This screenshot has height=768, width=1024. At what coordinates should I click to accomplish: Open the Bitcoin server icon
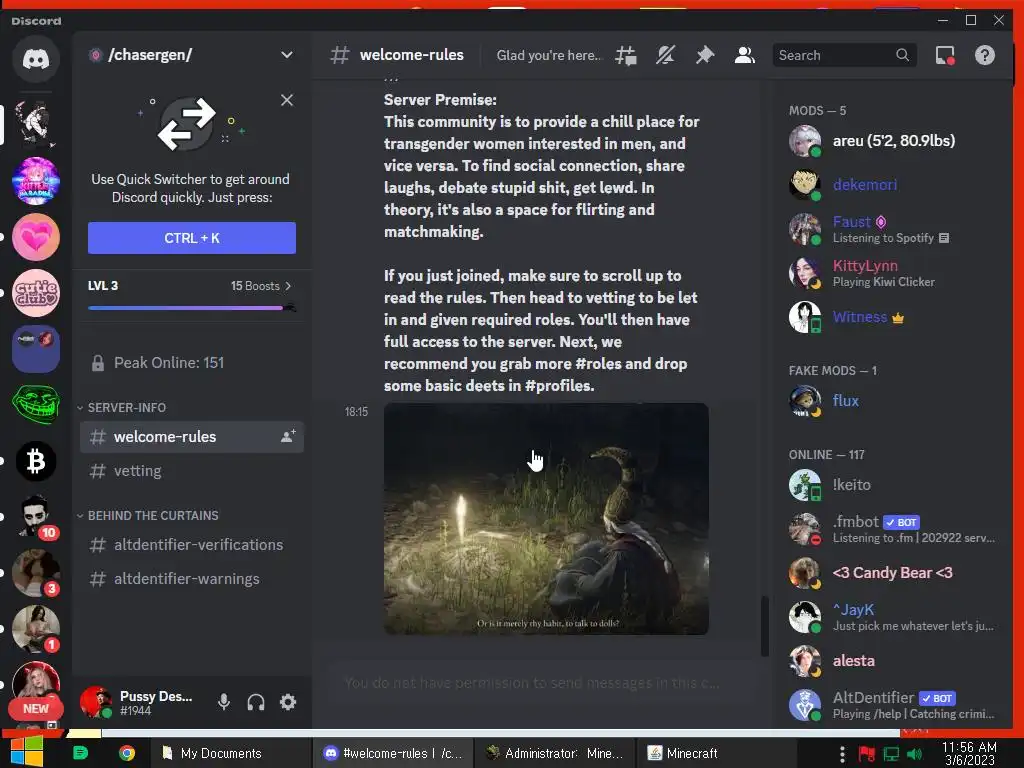click(36, 461)
